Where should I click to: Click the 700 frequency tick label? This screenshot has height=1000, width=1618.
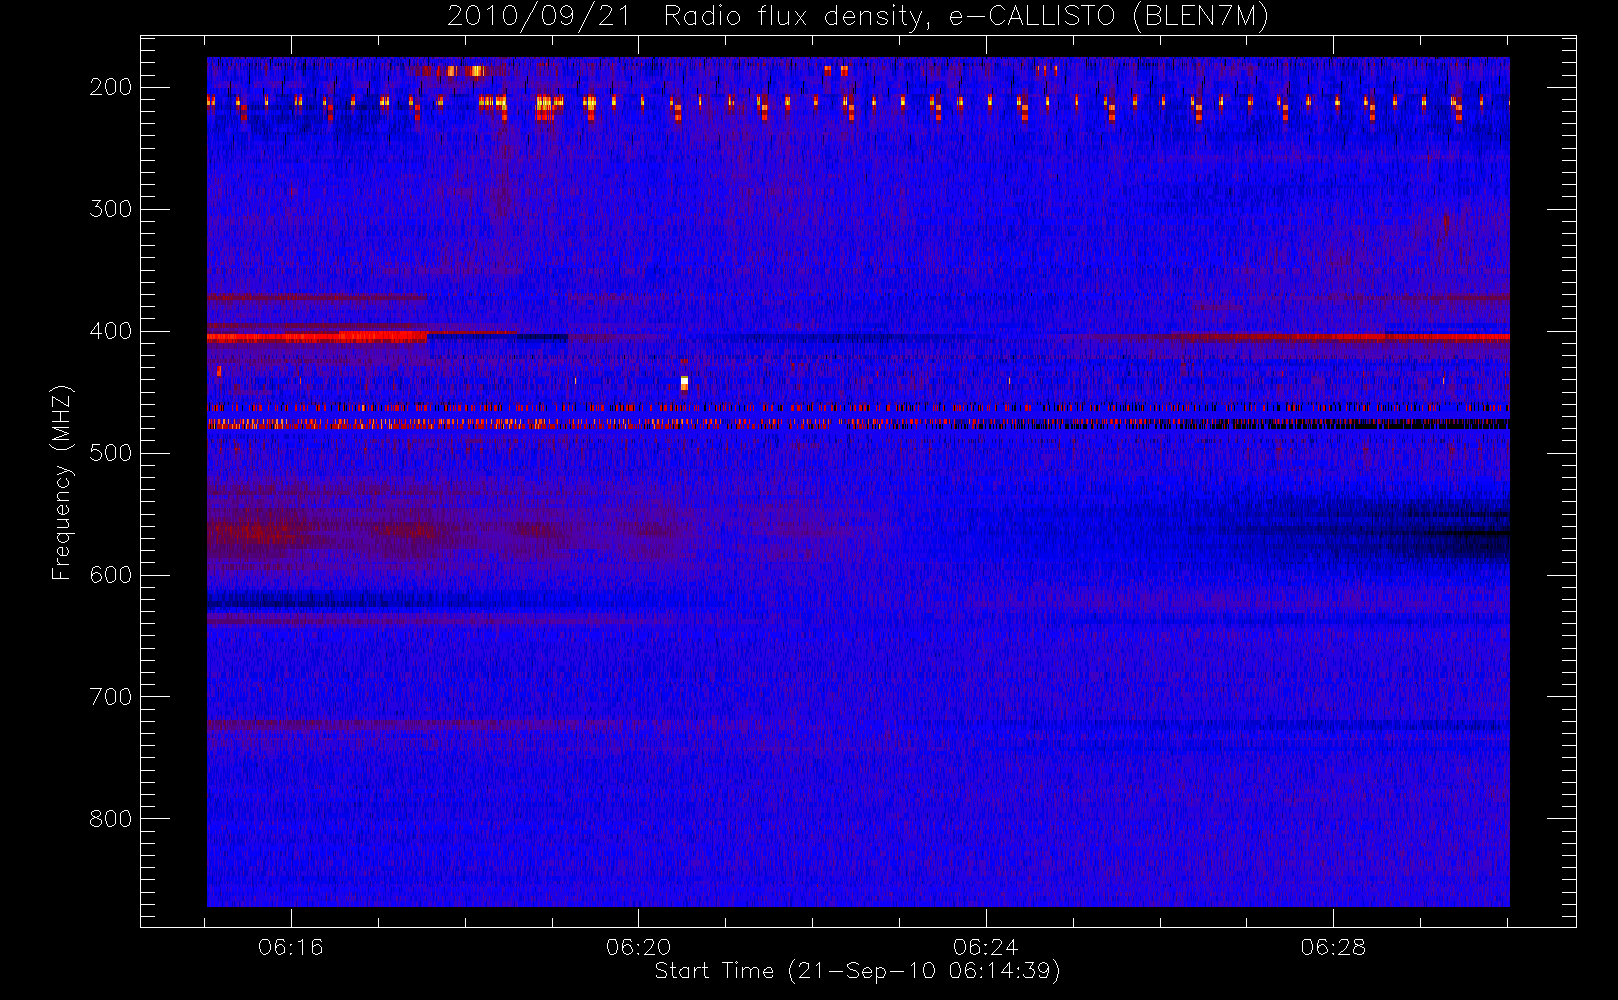point(110,697)
